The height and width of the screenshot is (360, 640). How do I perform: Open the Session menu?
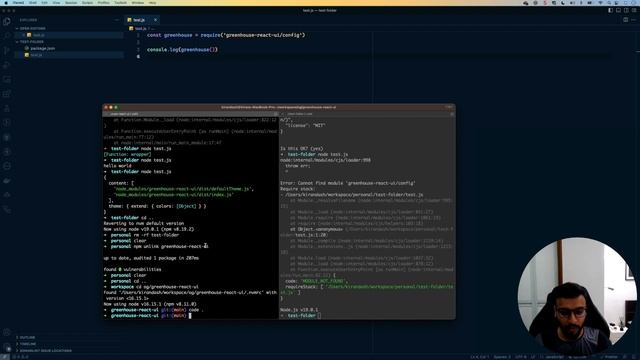point(71,2)
